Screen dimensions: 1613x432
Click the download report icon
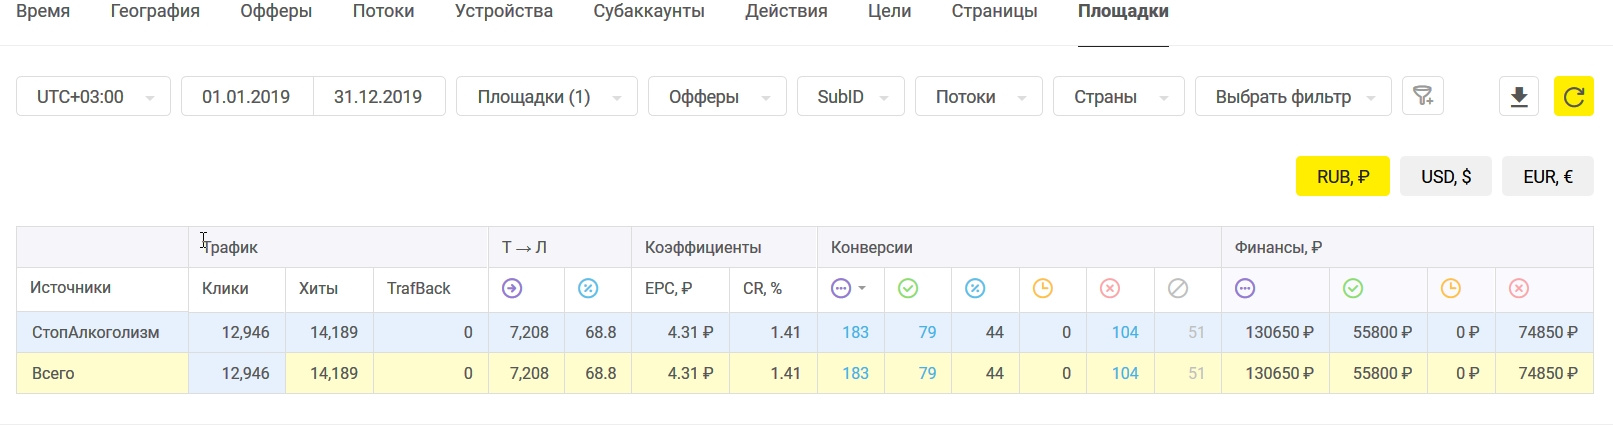click(1518, 97)
